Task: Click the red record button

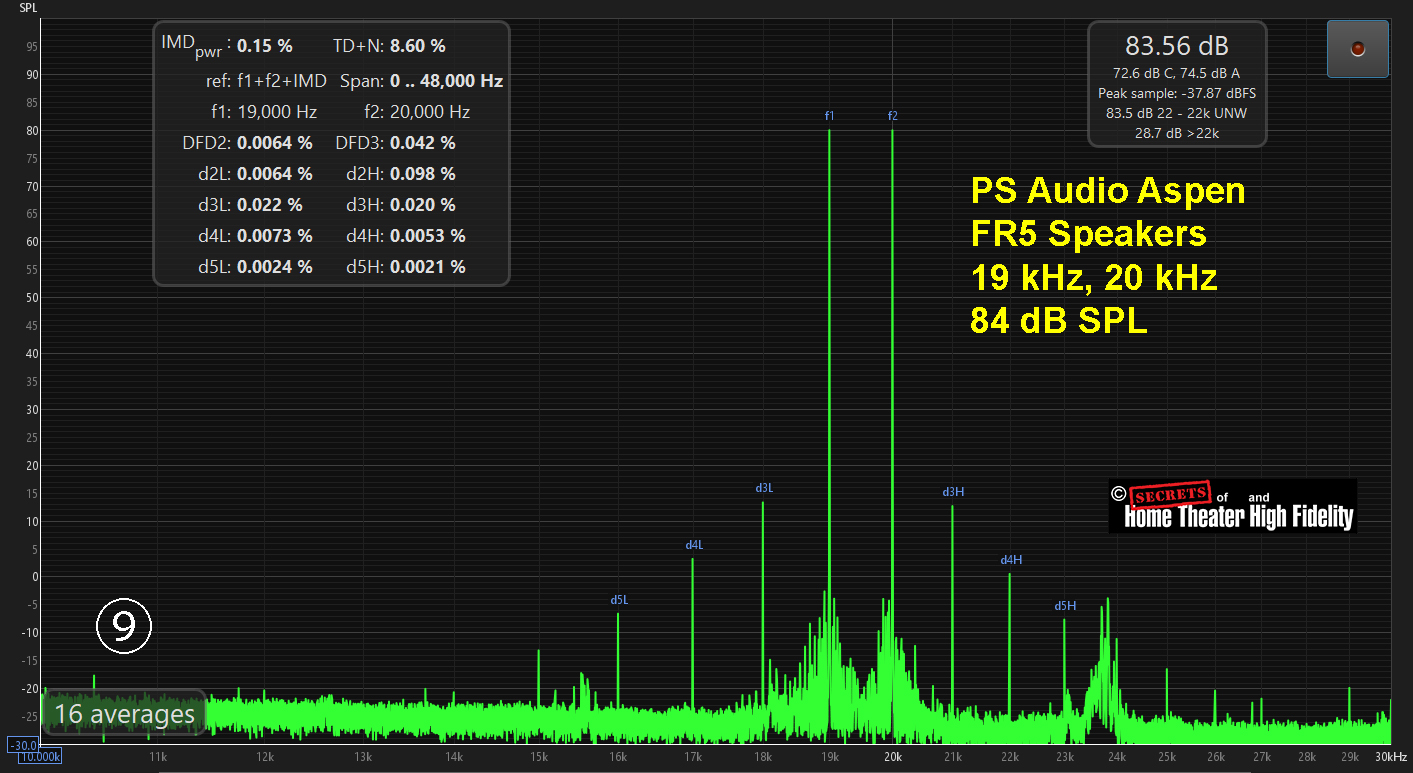Action: point(1357,48)
